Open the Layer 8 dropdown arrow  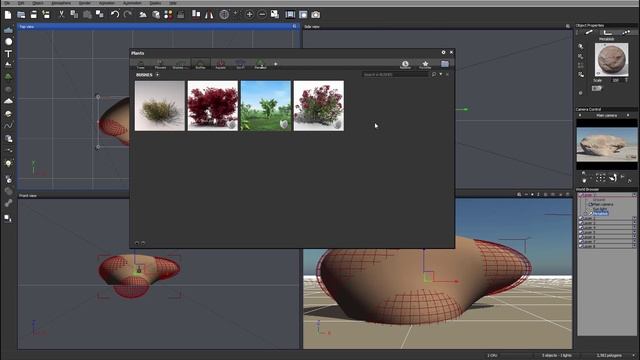(634, 246)
